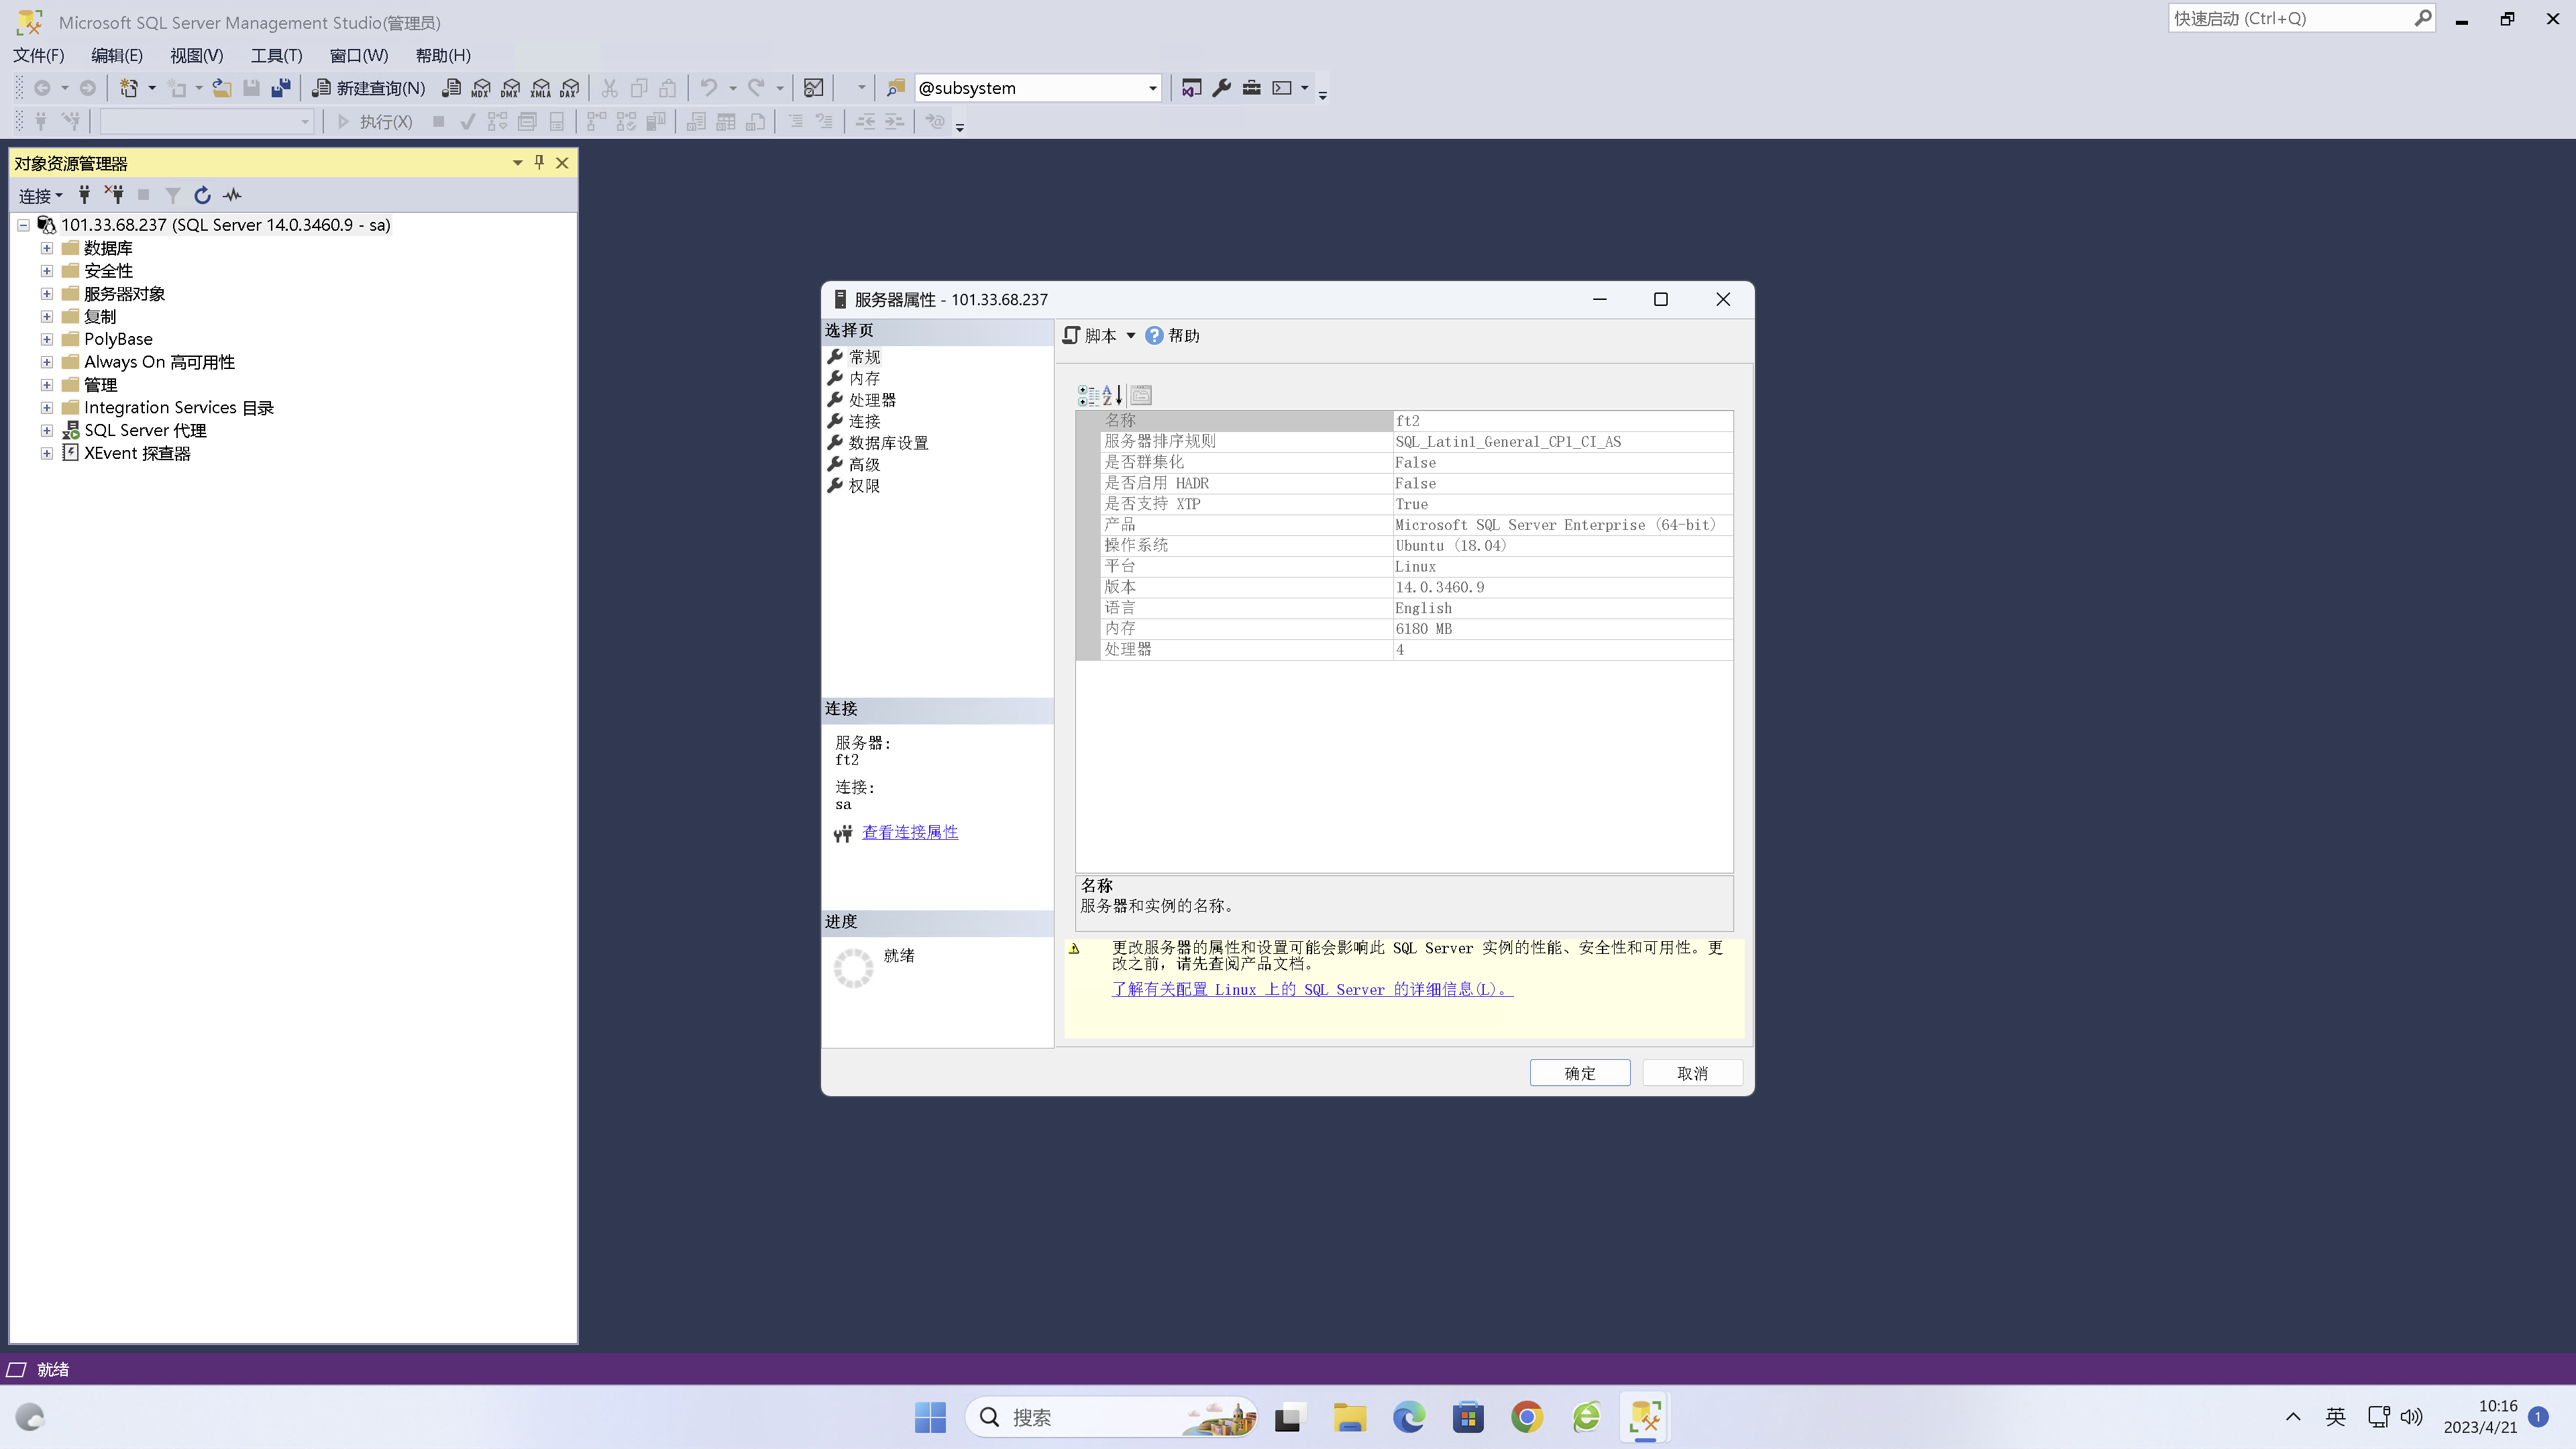Click the activity monitor pulse icon
2576x1449 pixels.
(232, 195)
